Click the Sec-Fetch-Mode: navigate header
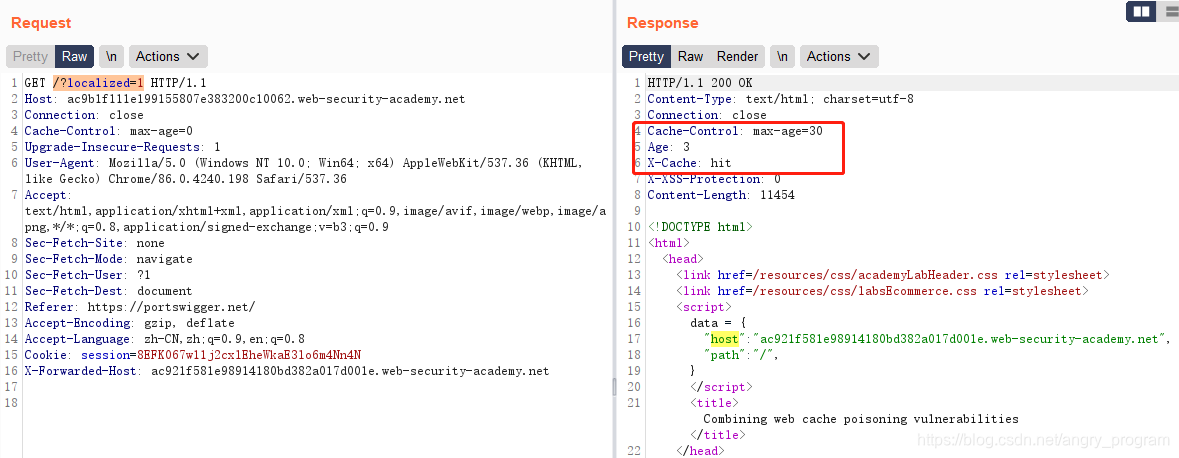1179x458 pixels. tap(108, 259)
